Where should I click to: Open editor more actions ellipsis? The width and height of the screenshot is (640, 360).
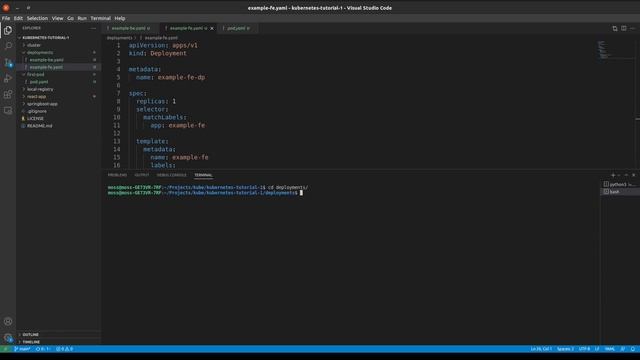(x=633, y=28)
